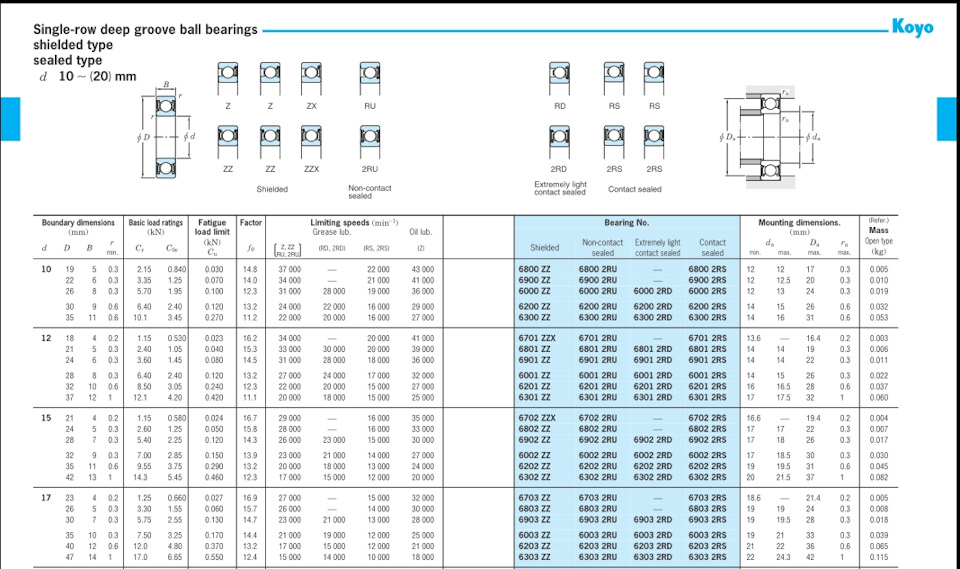
Task: Click the 'Fatigue load limit' column header
Action: pos(212,227)
